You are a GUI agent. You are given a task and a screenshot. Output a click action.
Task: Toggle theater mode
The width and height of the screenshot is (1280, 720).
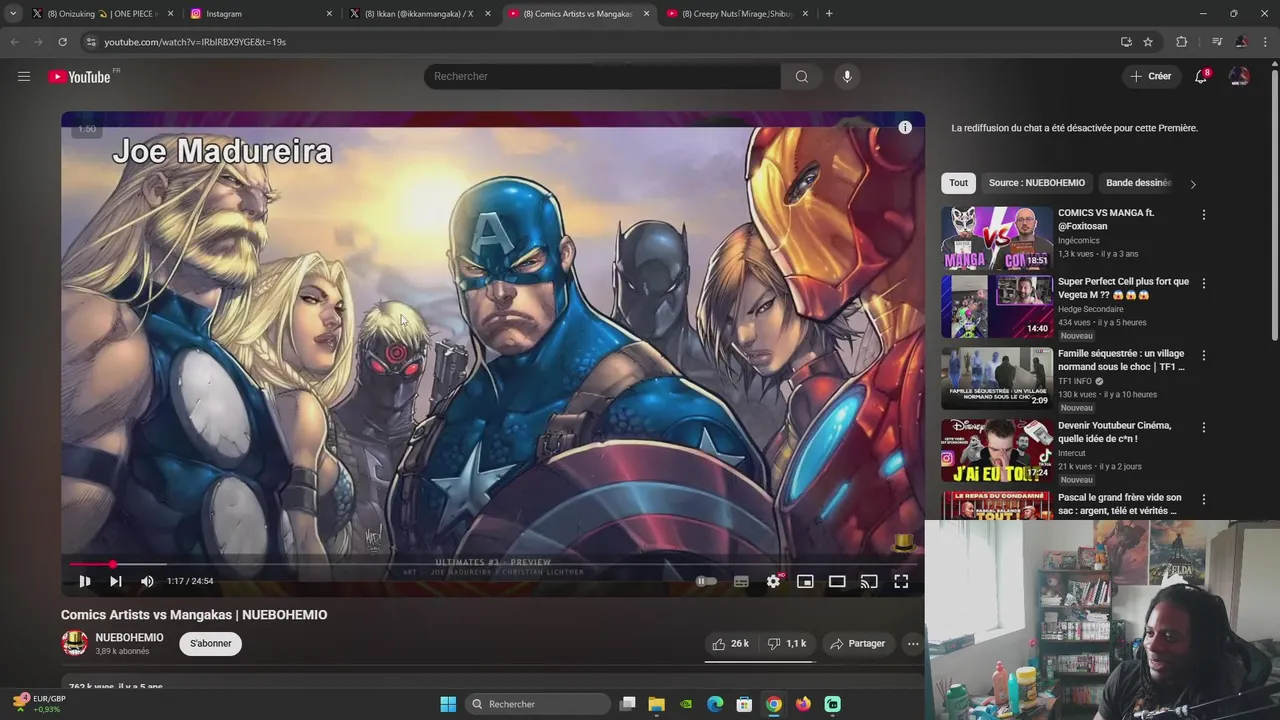tap(837, 581)
